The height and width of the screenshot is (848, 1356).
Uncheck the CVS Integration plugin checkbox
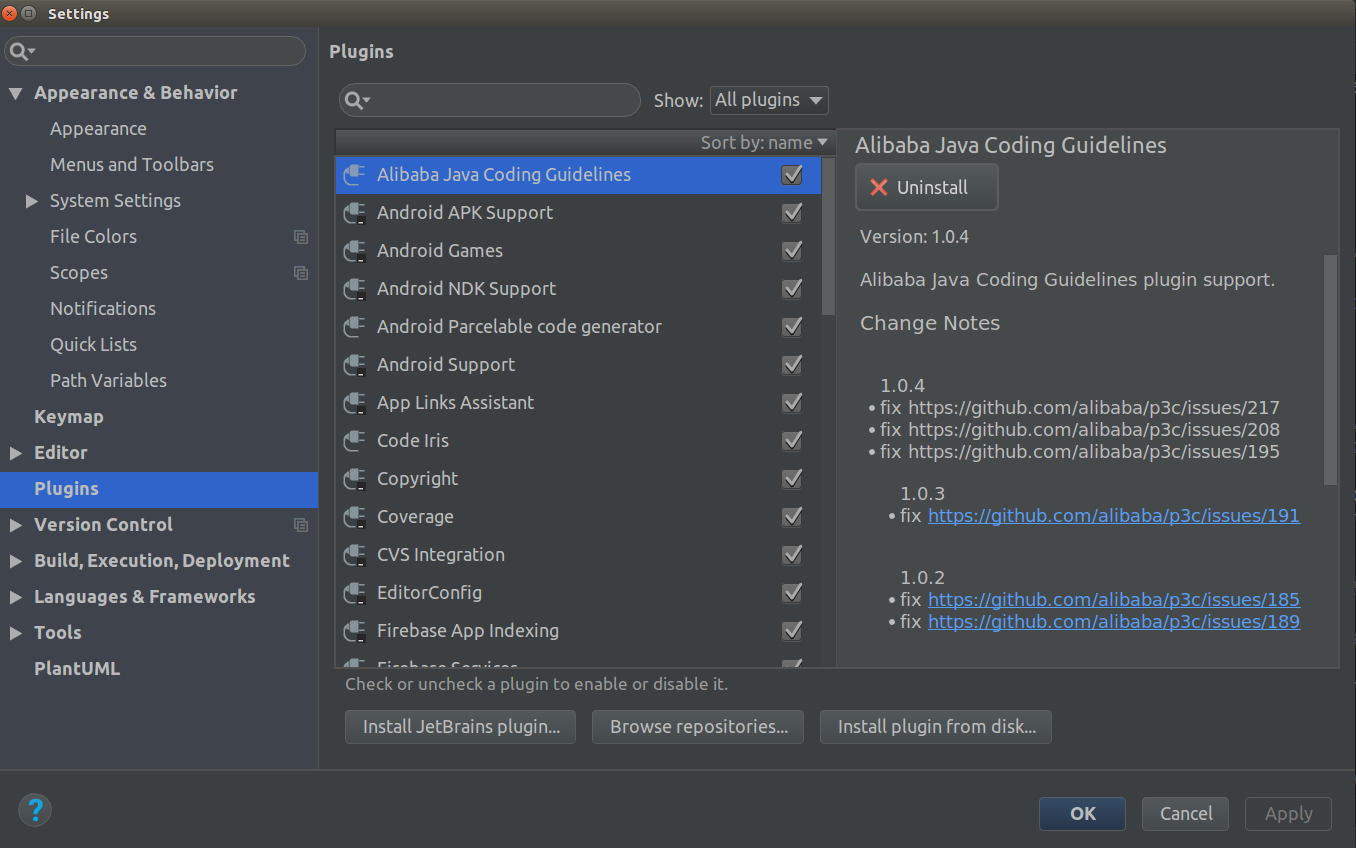792,555
